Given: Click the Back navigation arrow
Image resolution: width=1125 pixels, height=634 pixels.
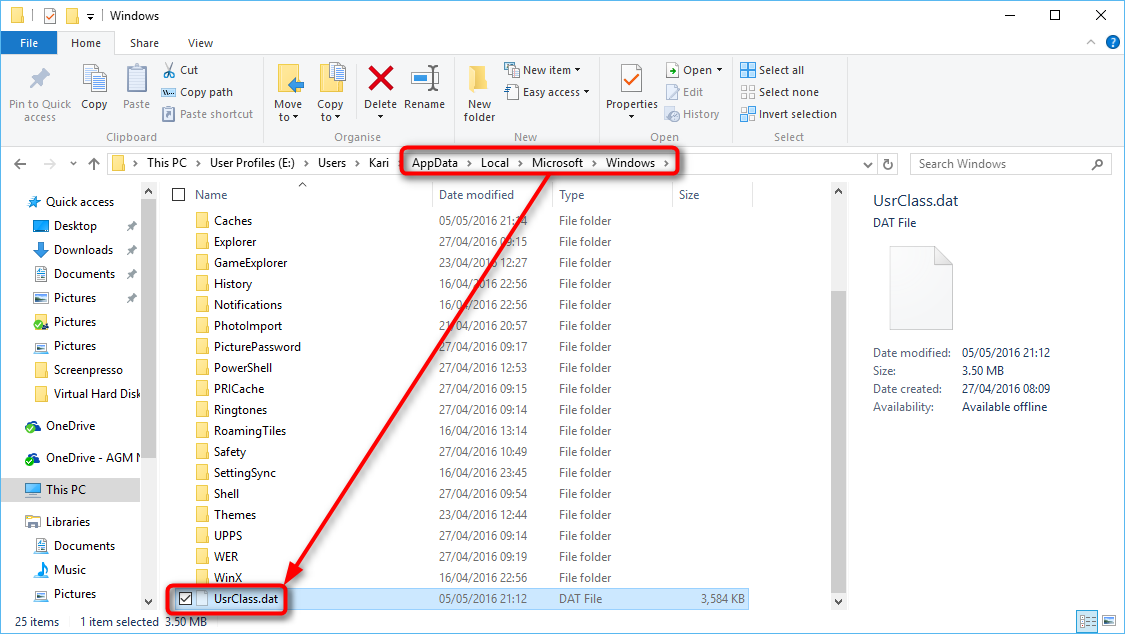Looking at the screenshot, I should (20, 164).
